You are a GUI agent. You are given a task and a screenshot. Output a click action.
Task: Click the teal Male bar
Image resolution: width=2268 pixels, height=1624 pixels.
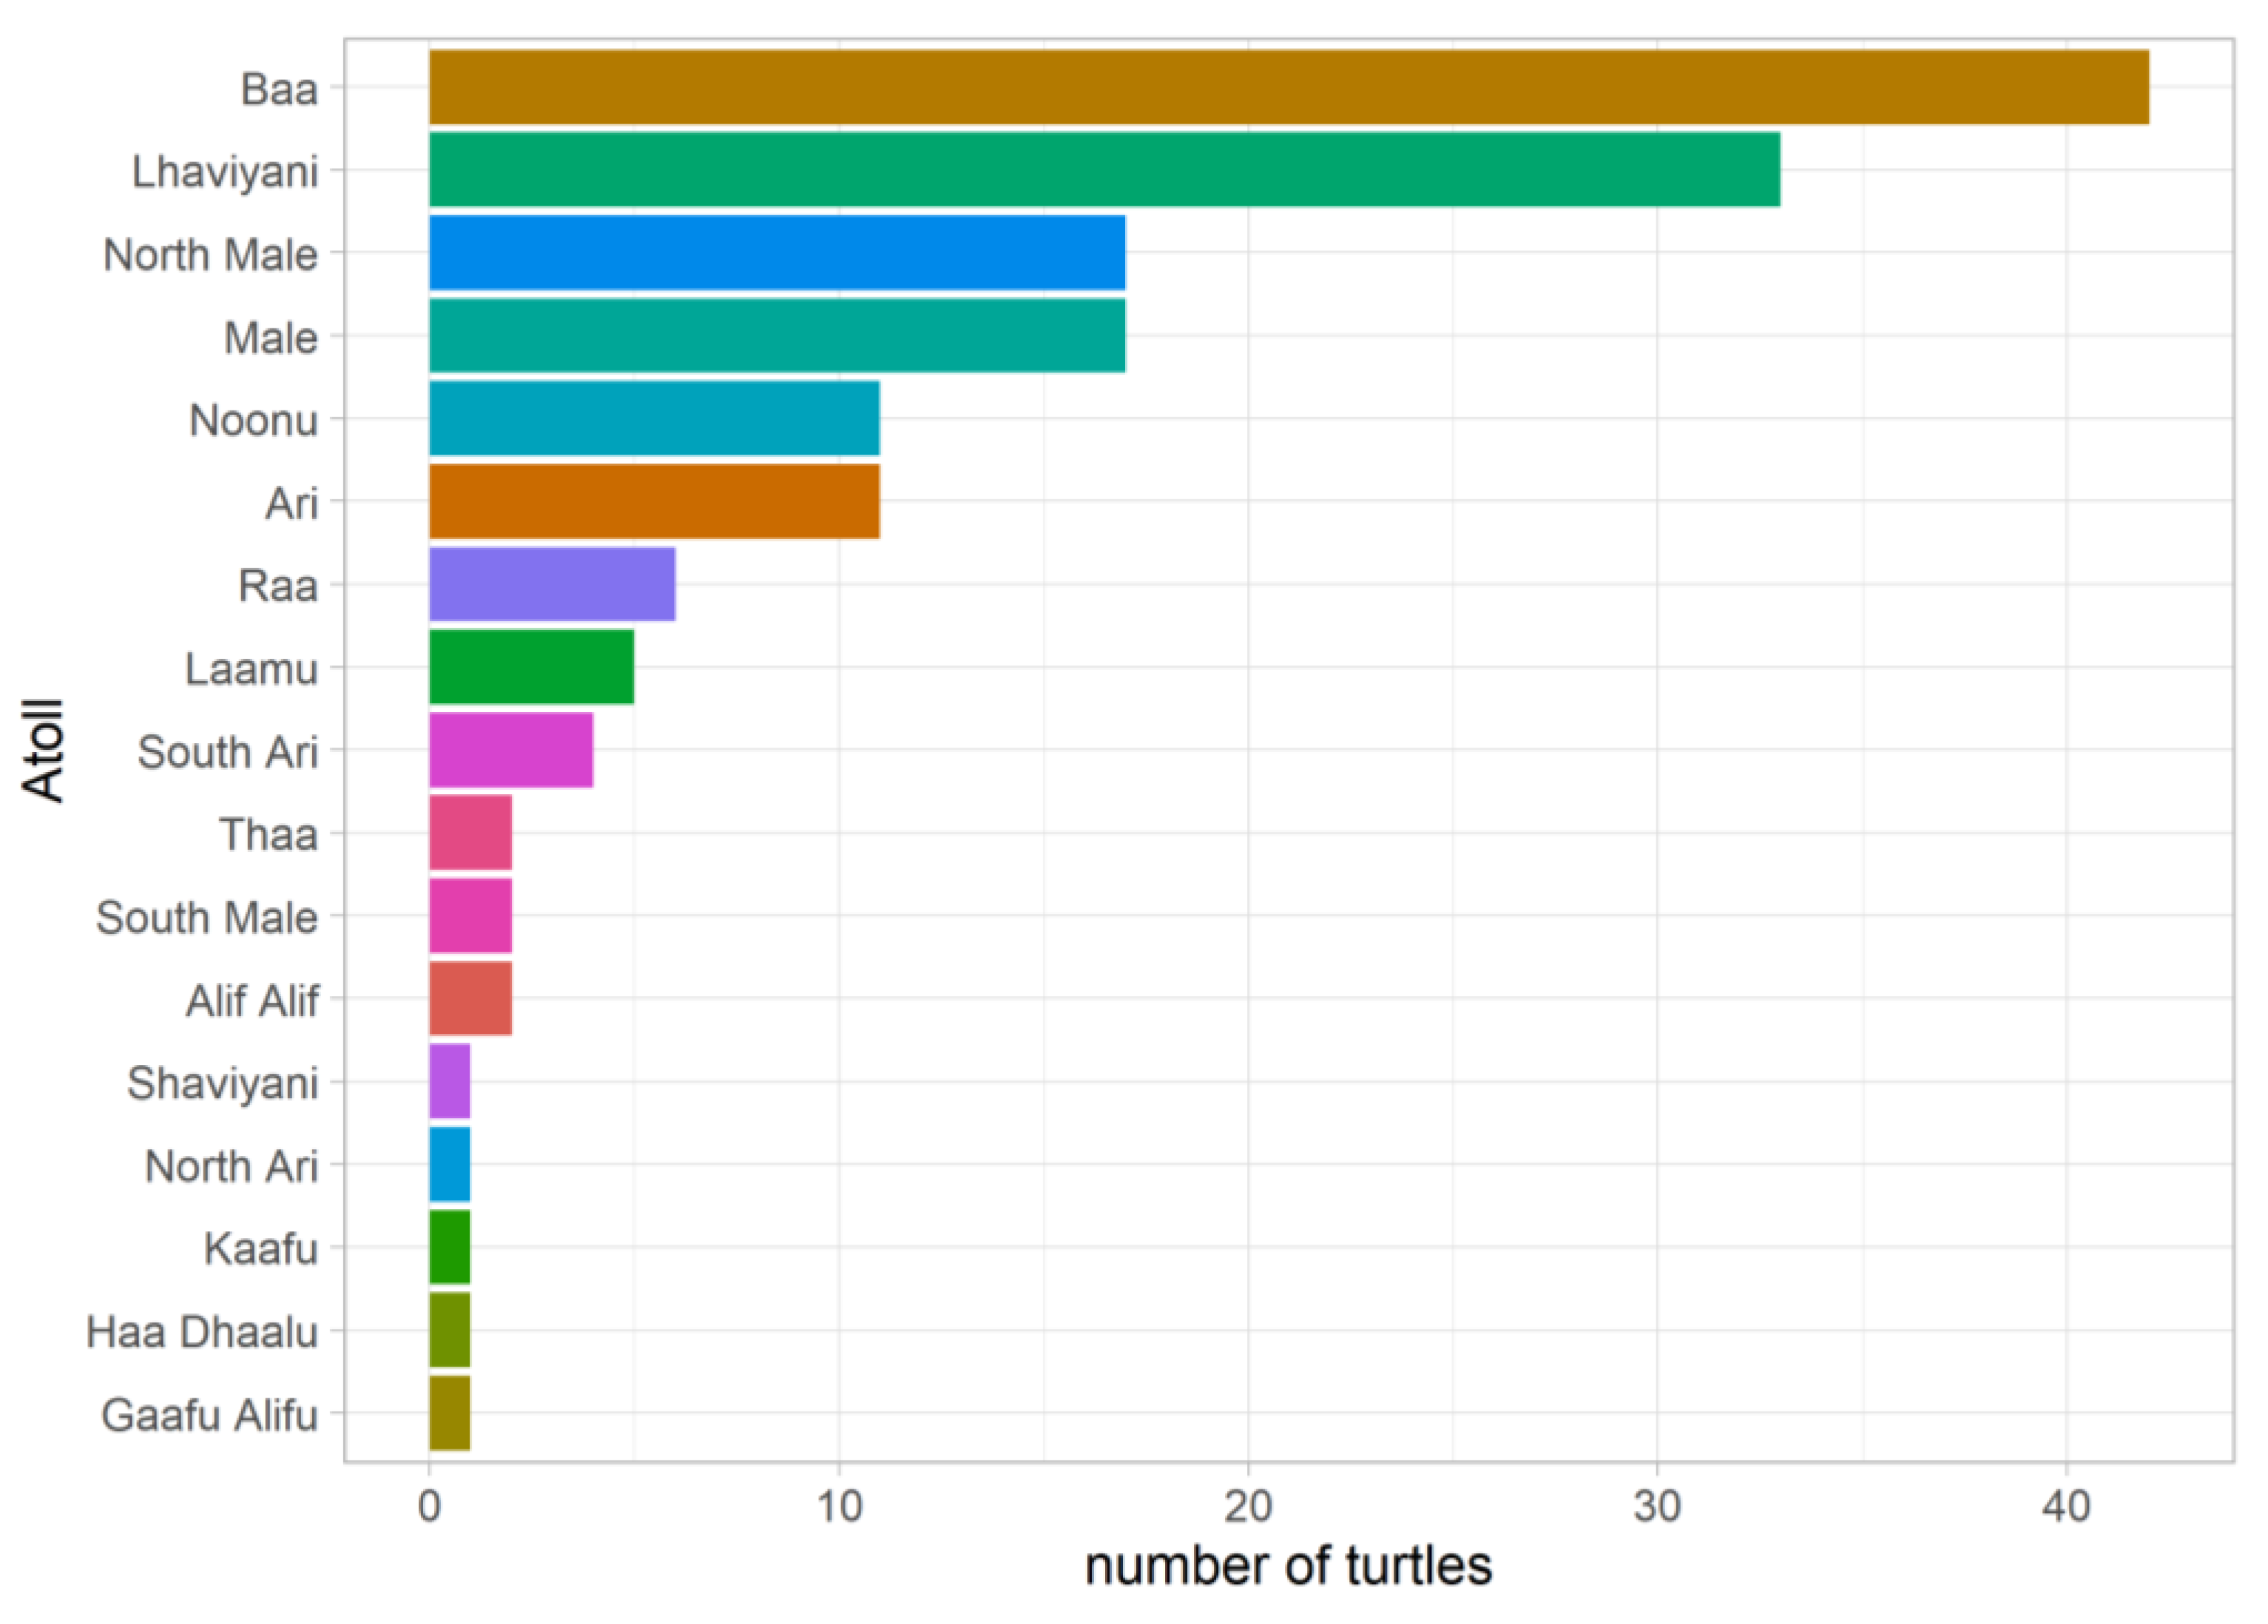click(777, 336)
